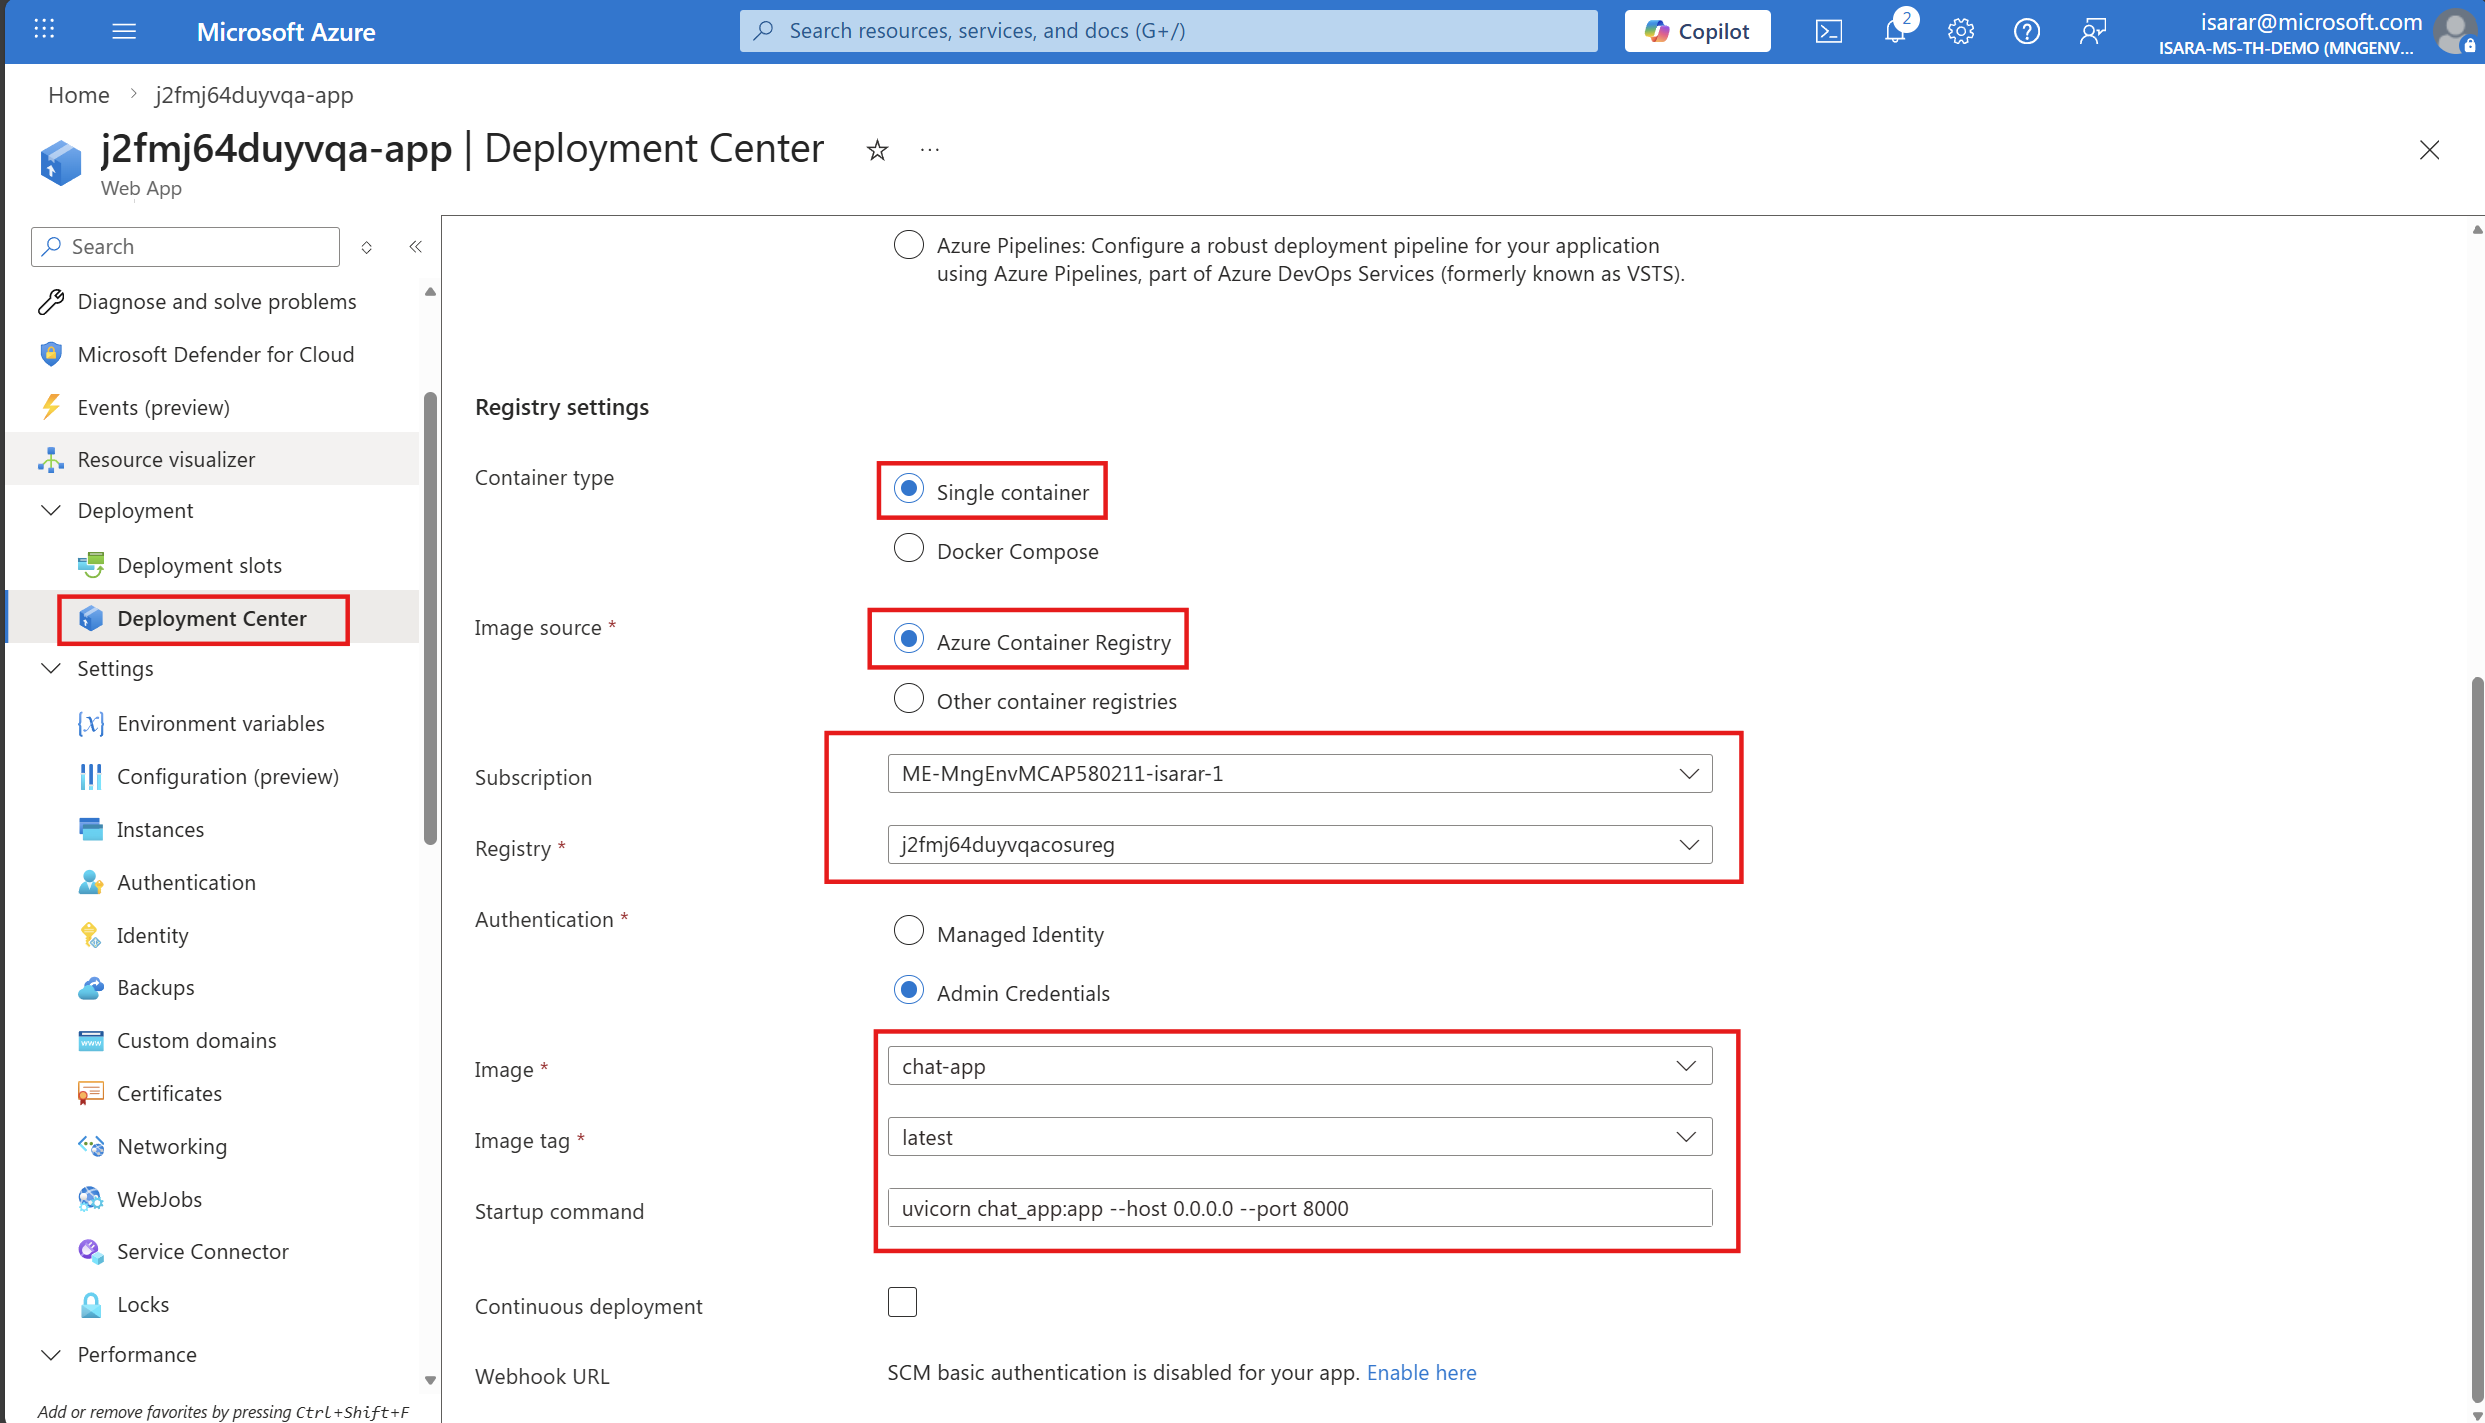The height and width of the screenshot is (1423, 2485).
Task: Go to Home breadcrumb link
Action: click(x=79, y=95)
